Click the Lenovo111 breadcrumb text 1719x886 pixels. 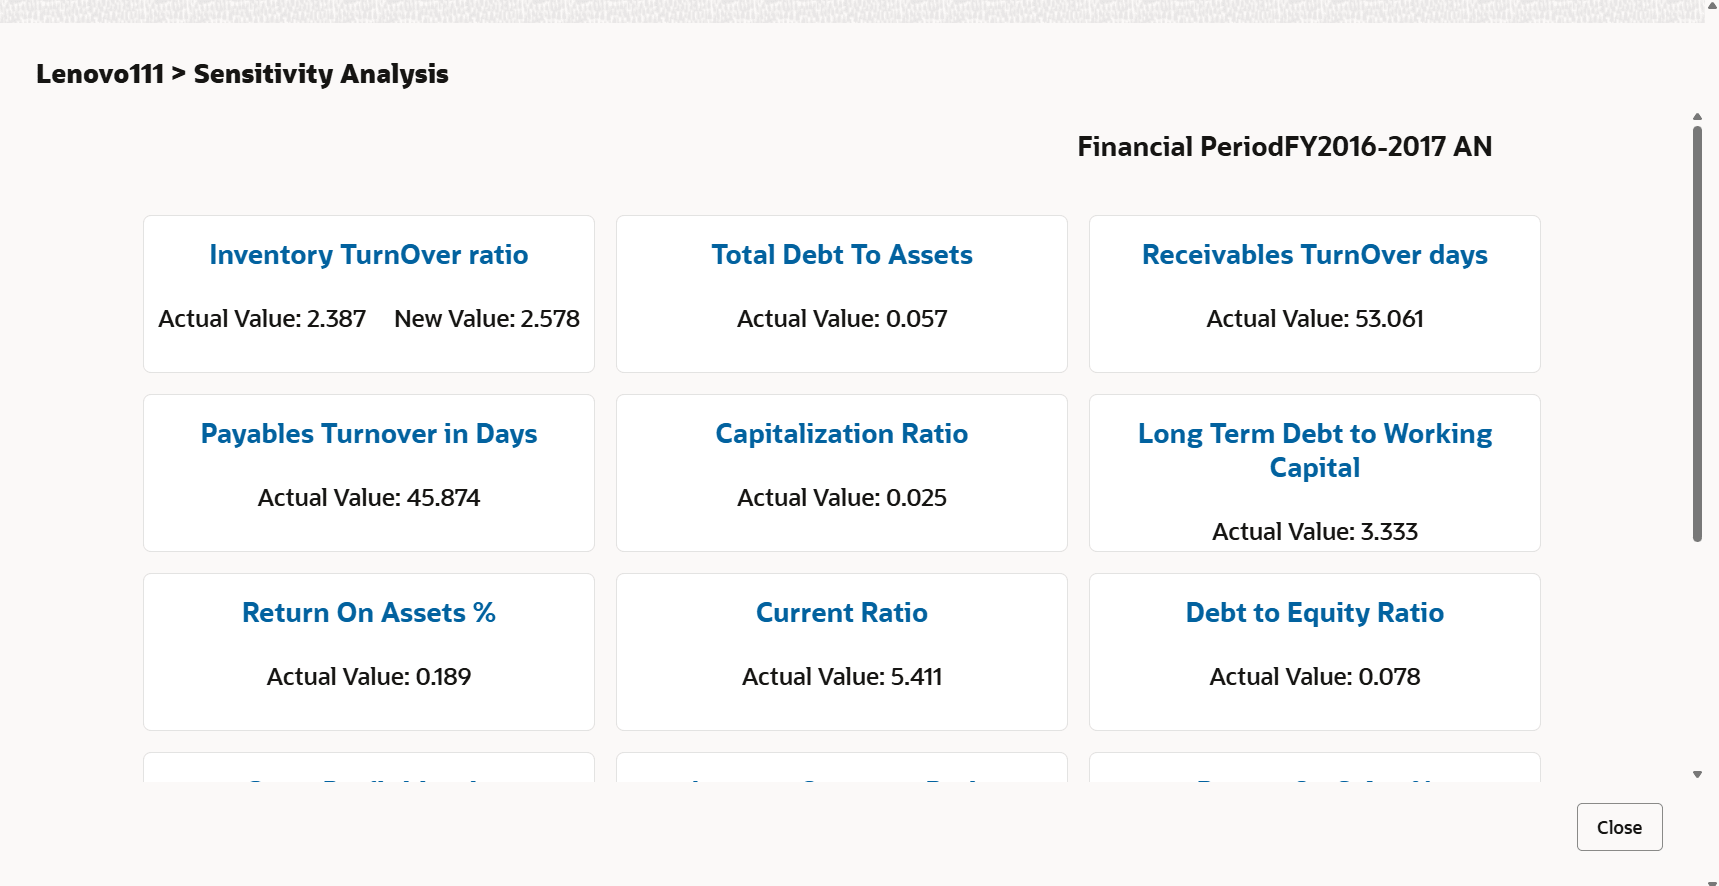(x=100, y=74)
